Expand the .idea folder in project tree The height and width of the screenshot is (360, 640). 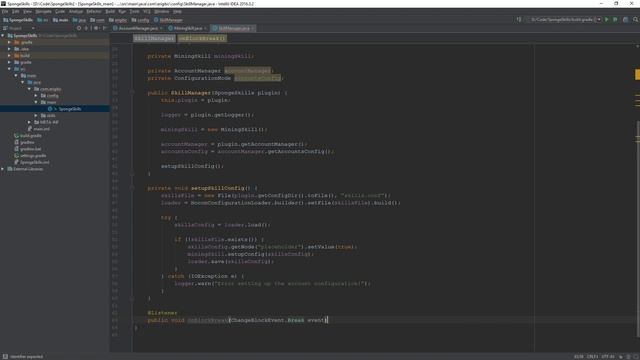tap(10, 49)
